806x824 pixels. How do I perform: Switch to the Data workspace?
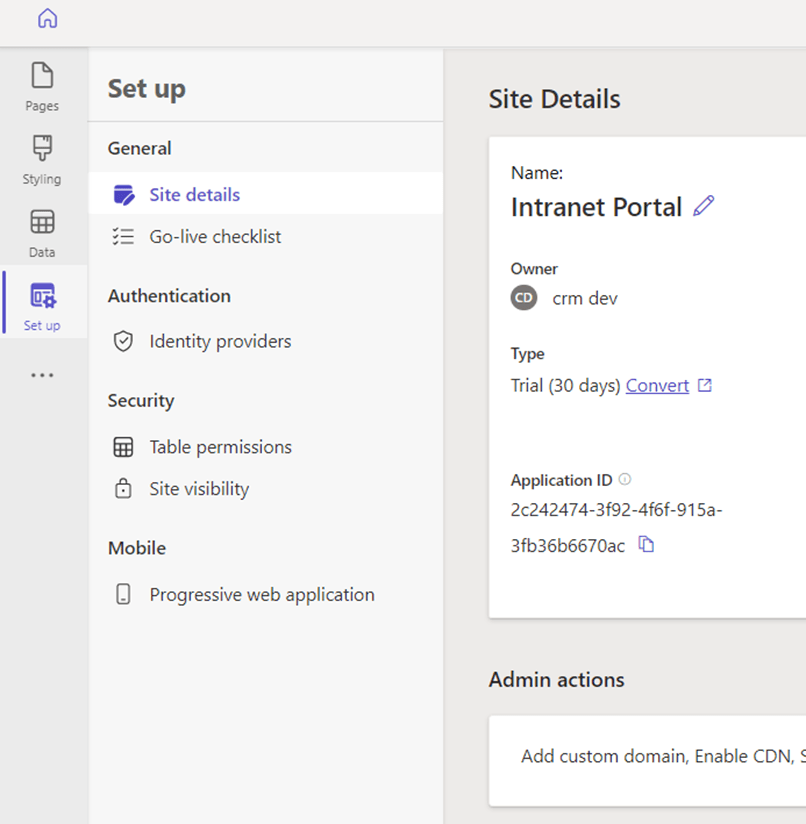pos(42,233)
